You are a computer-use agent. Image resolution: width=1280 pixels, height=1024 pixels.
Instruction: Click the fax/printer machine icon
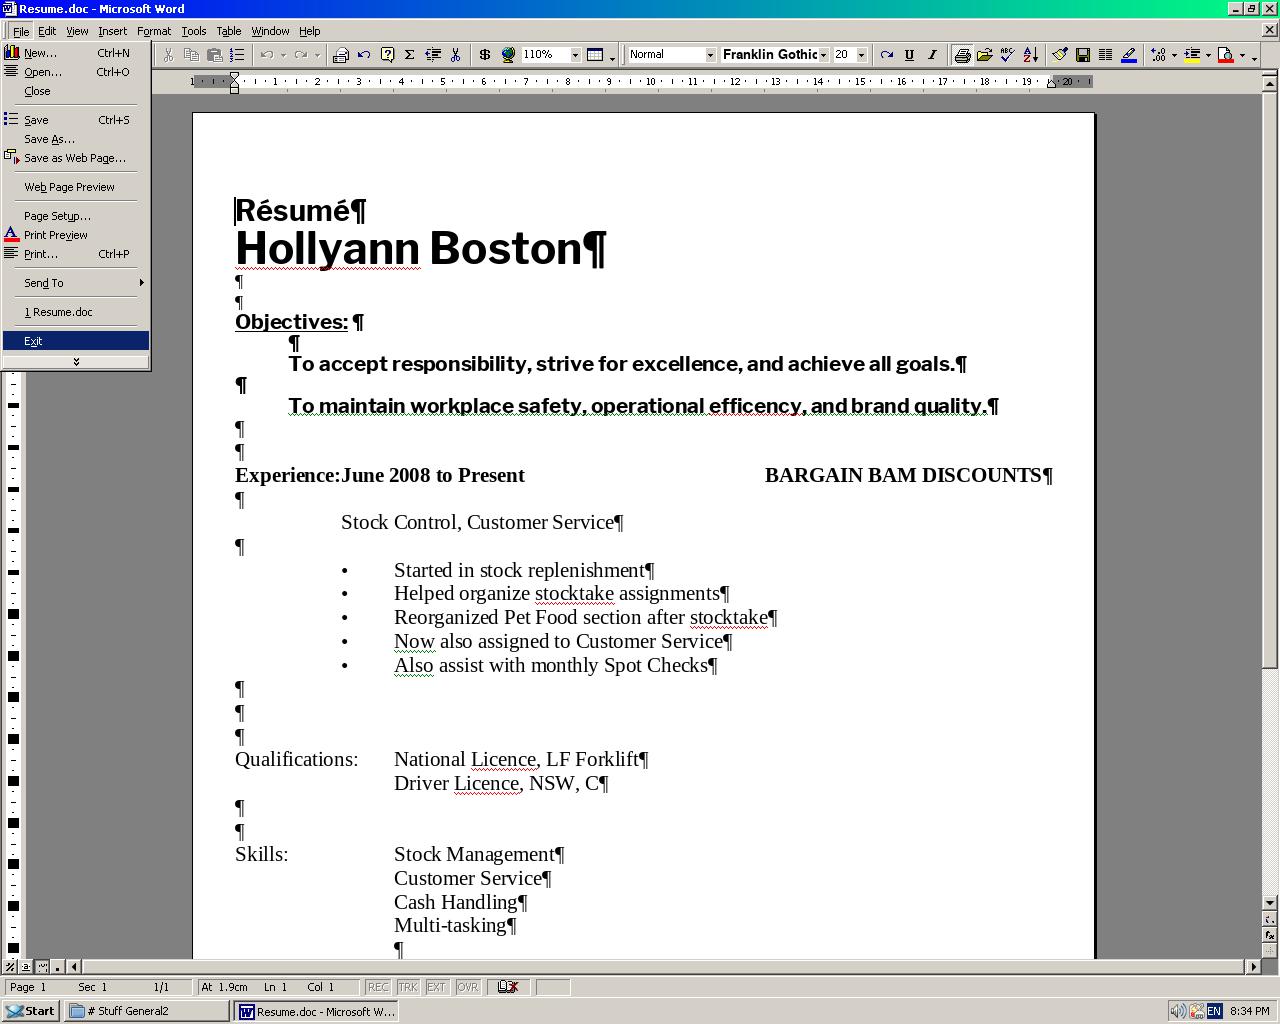click(341, 55)
